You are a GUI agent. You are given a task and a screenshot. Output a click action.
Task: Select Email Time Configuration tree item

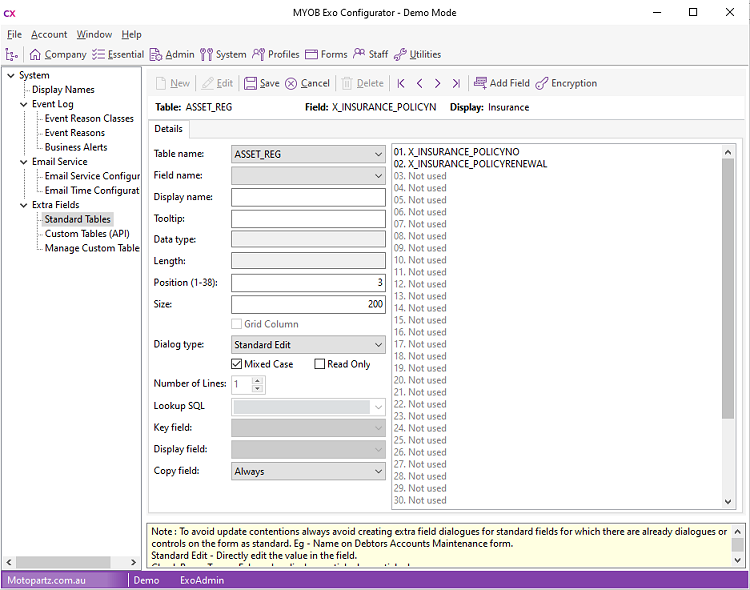(92, 190)
